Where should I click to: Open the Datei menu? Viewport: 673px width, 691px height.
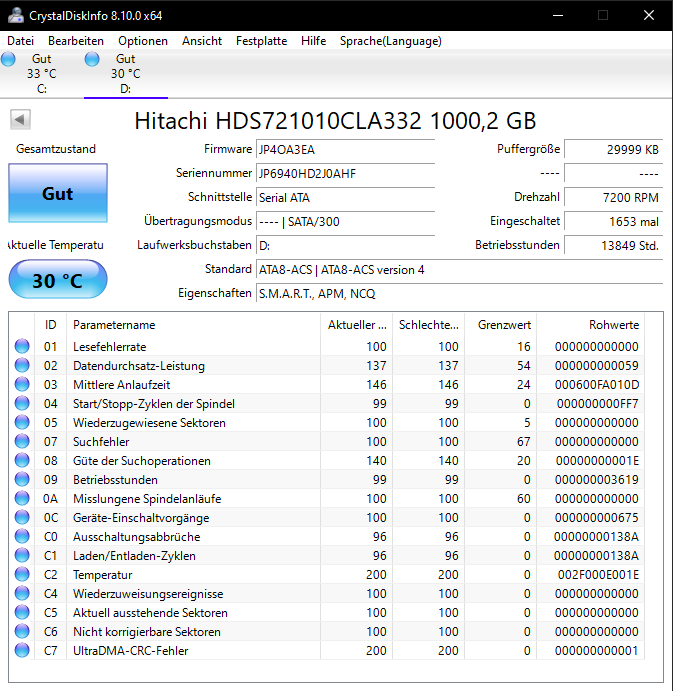(20, 41)
